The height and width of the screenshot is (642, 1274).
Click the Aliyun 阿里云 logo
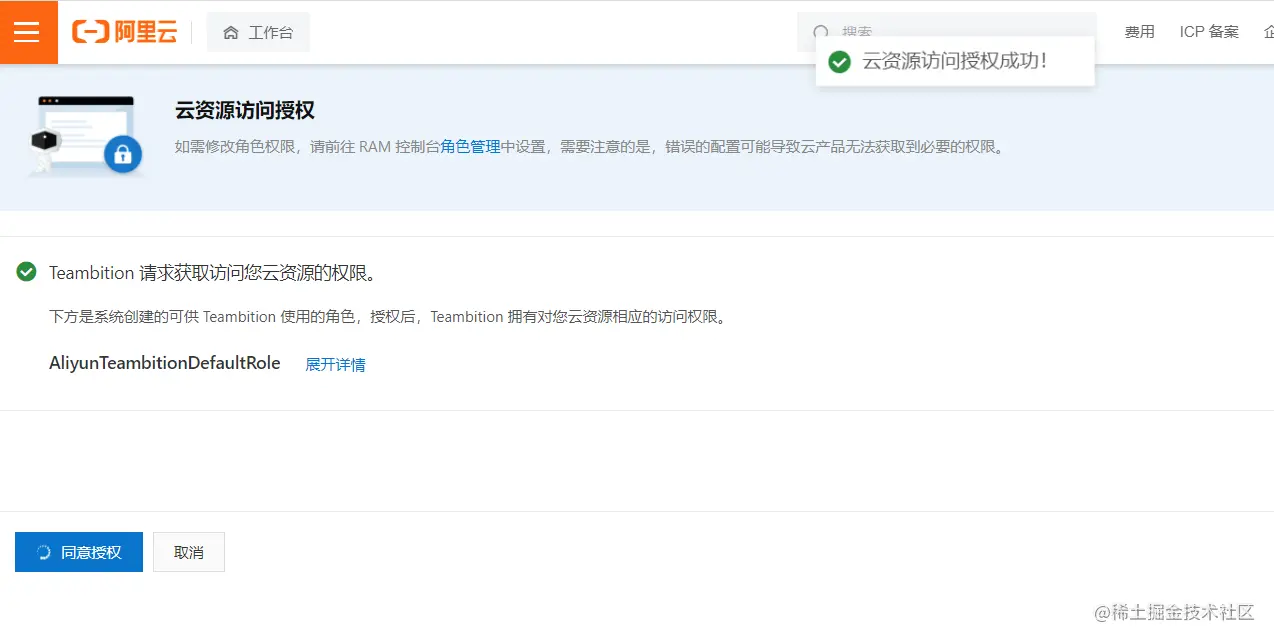point(124,32)
